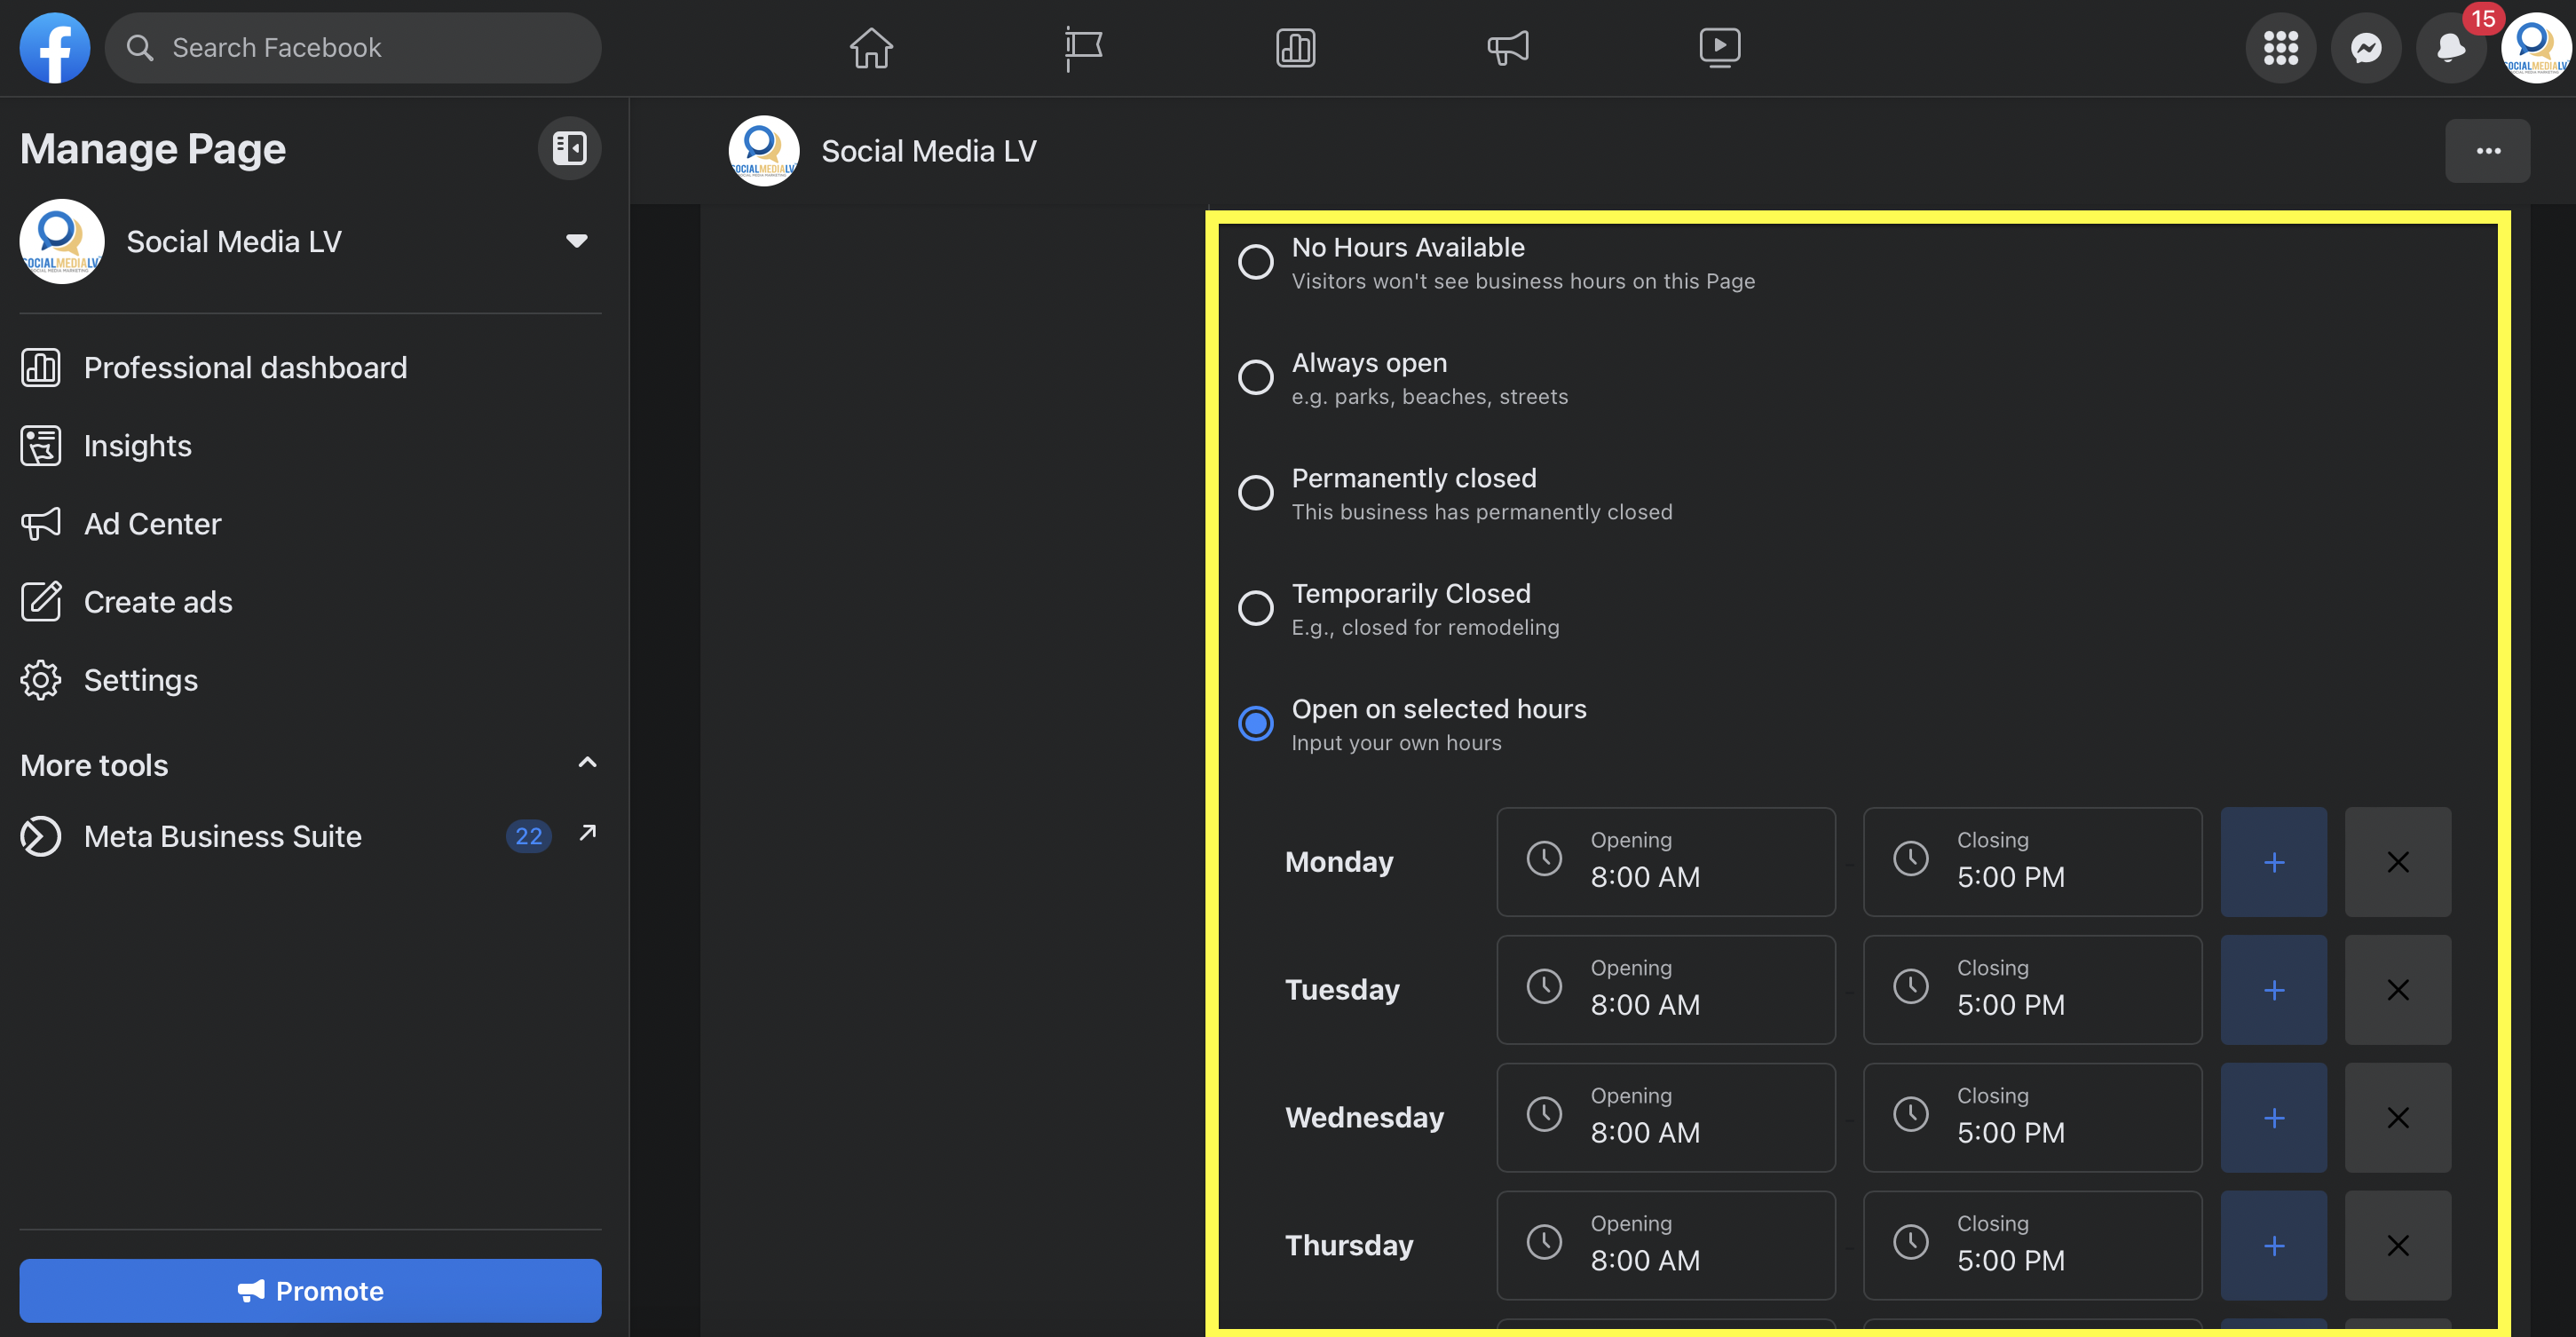Click the Facebook home icon
Image resolution: width=2576 pixels, height=1337 pixels.
tap(871, 46)
